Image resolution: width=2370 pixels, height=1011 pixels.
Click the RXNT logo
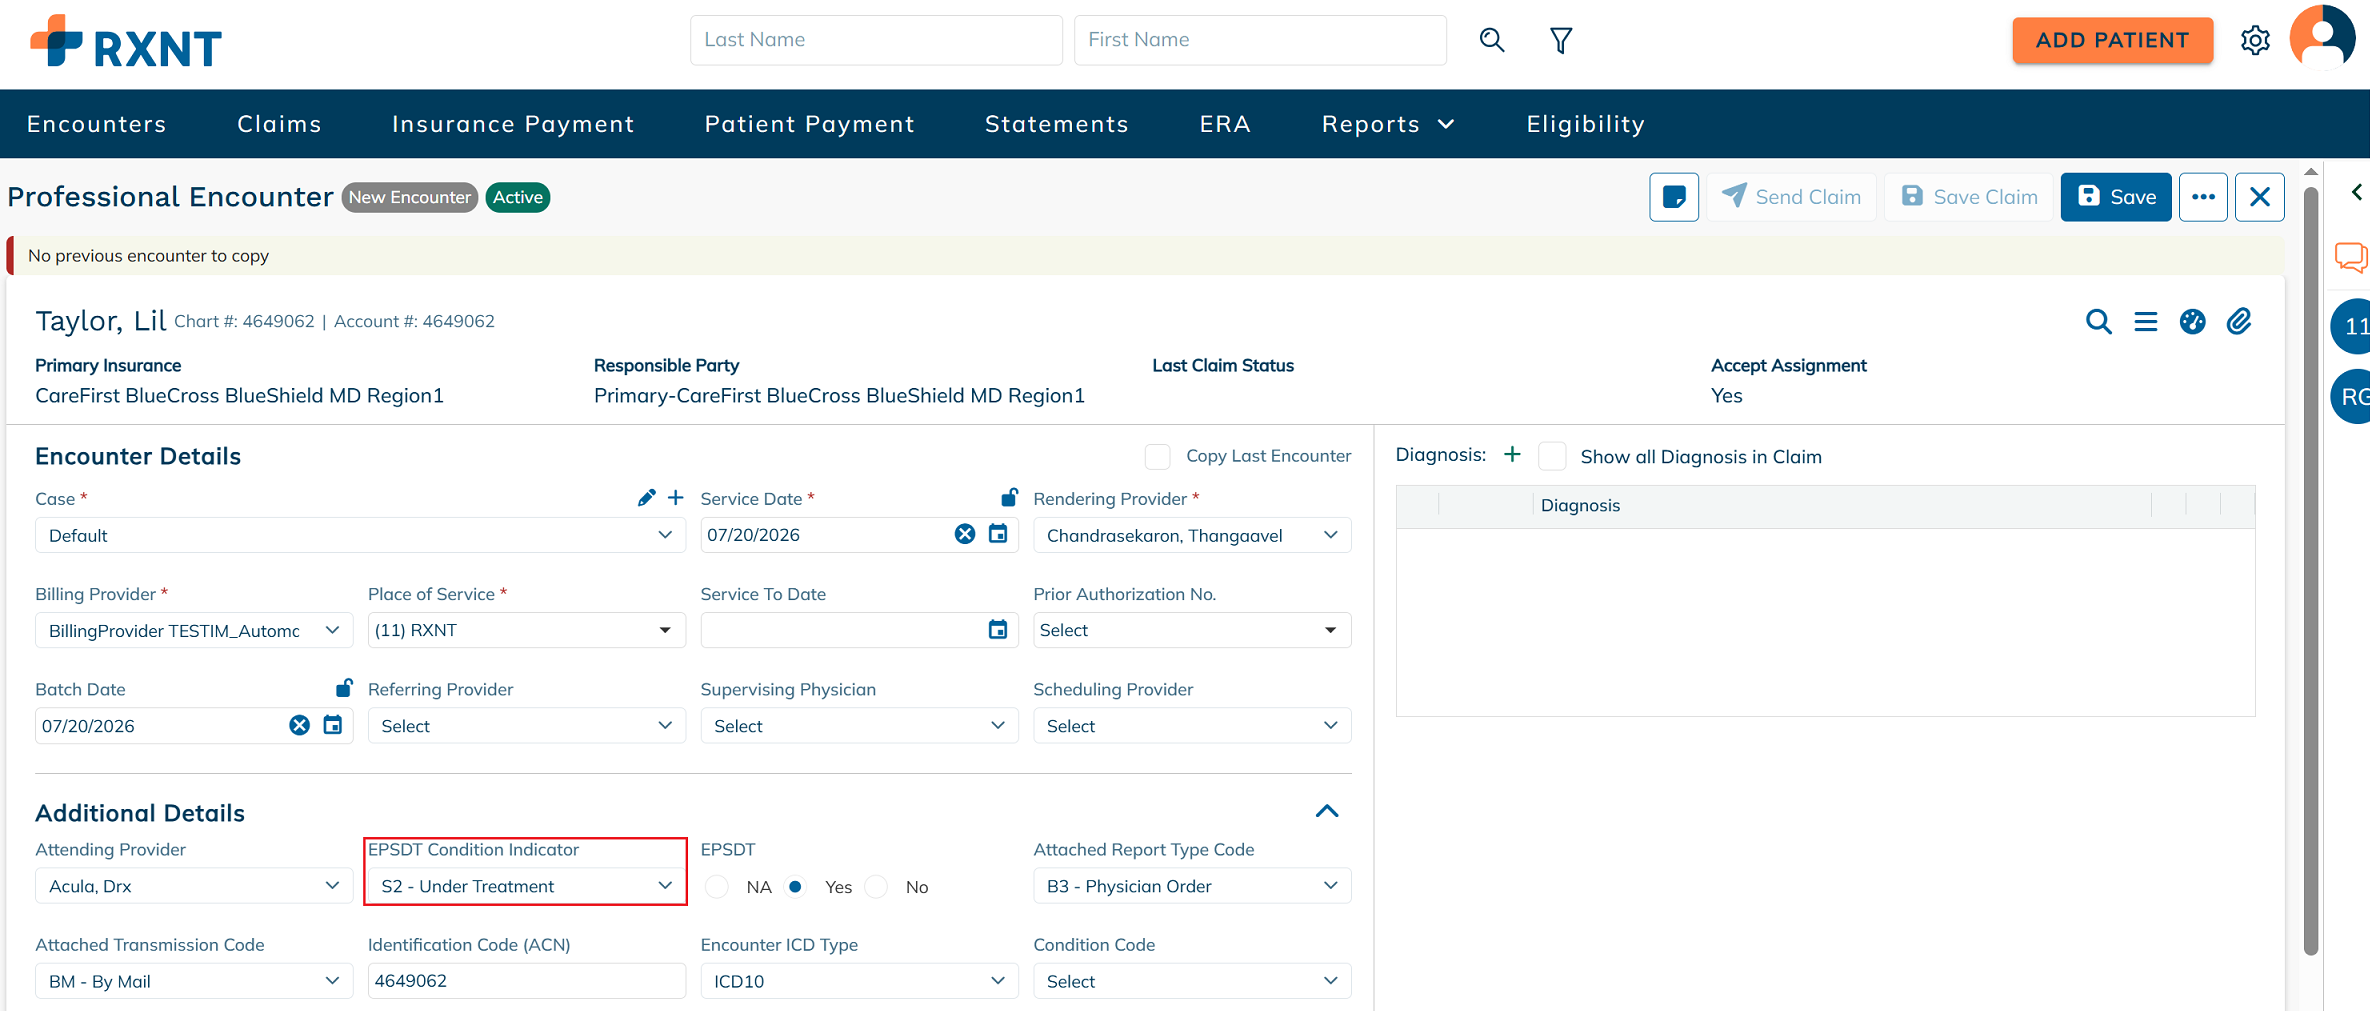126,42
